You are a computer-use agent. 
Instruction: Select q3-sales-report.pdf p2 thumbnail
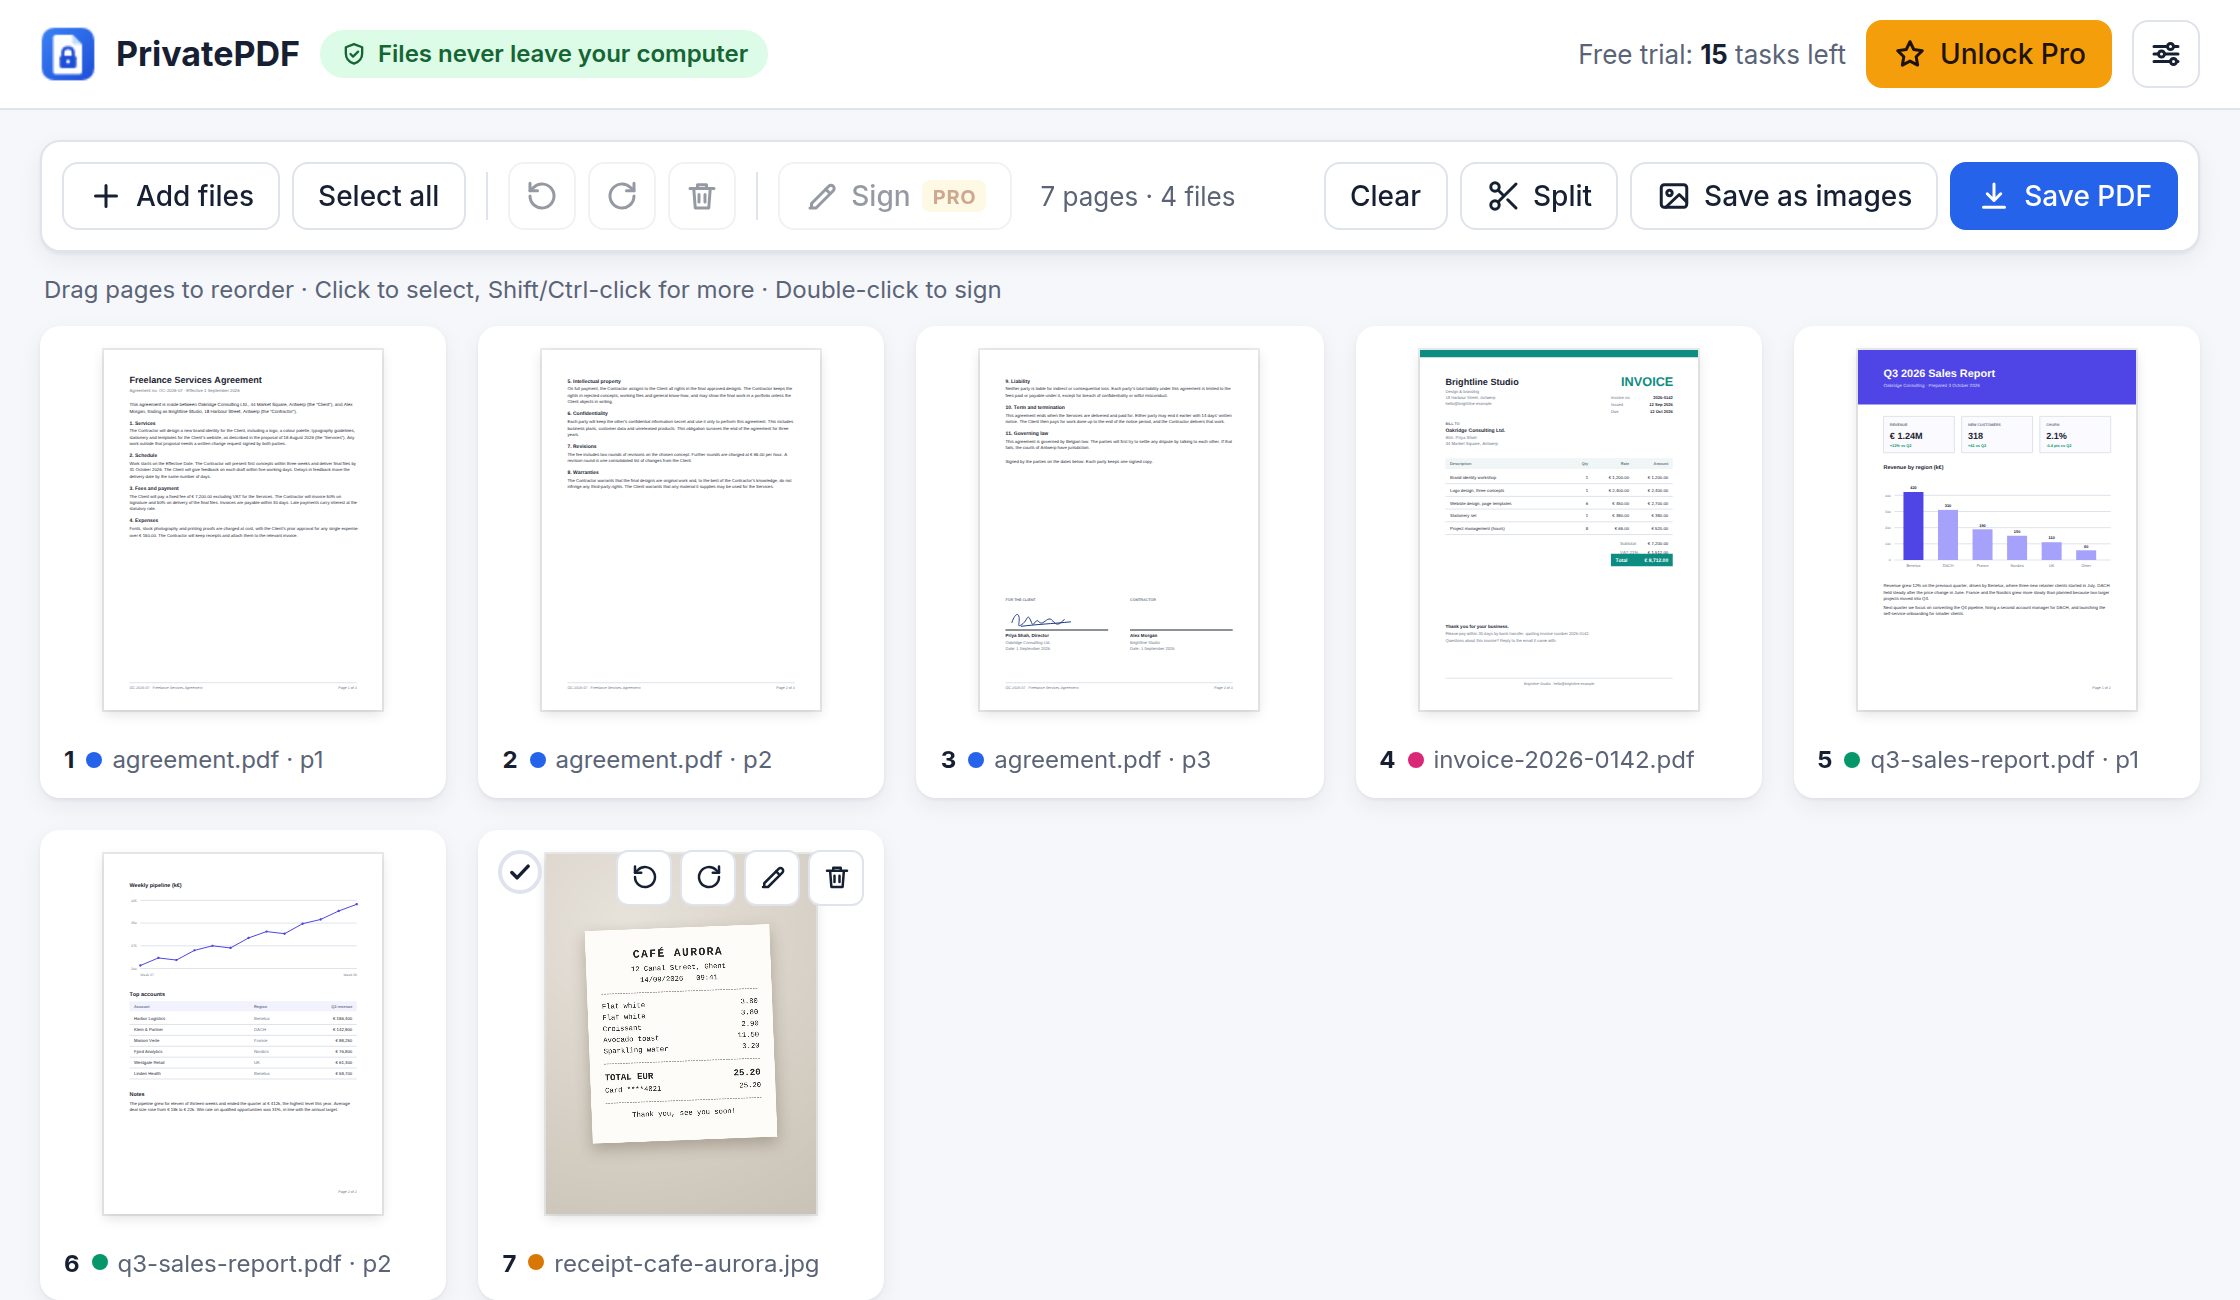coord(243,1034)
